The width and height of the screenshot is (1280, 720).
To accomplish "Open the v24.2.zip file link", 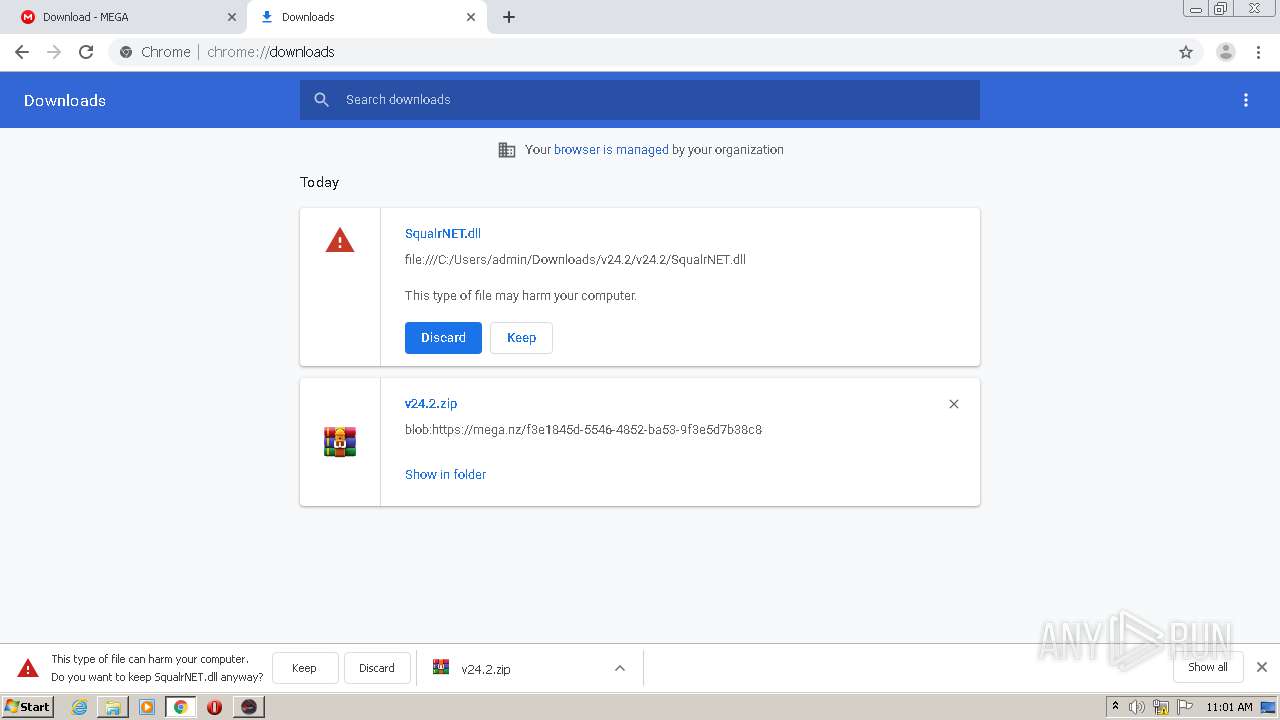I will coord(431,403).
